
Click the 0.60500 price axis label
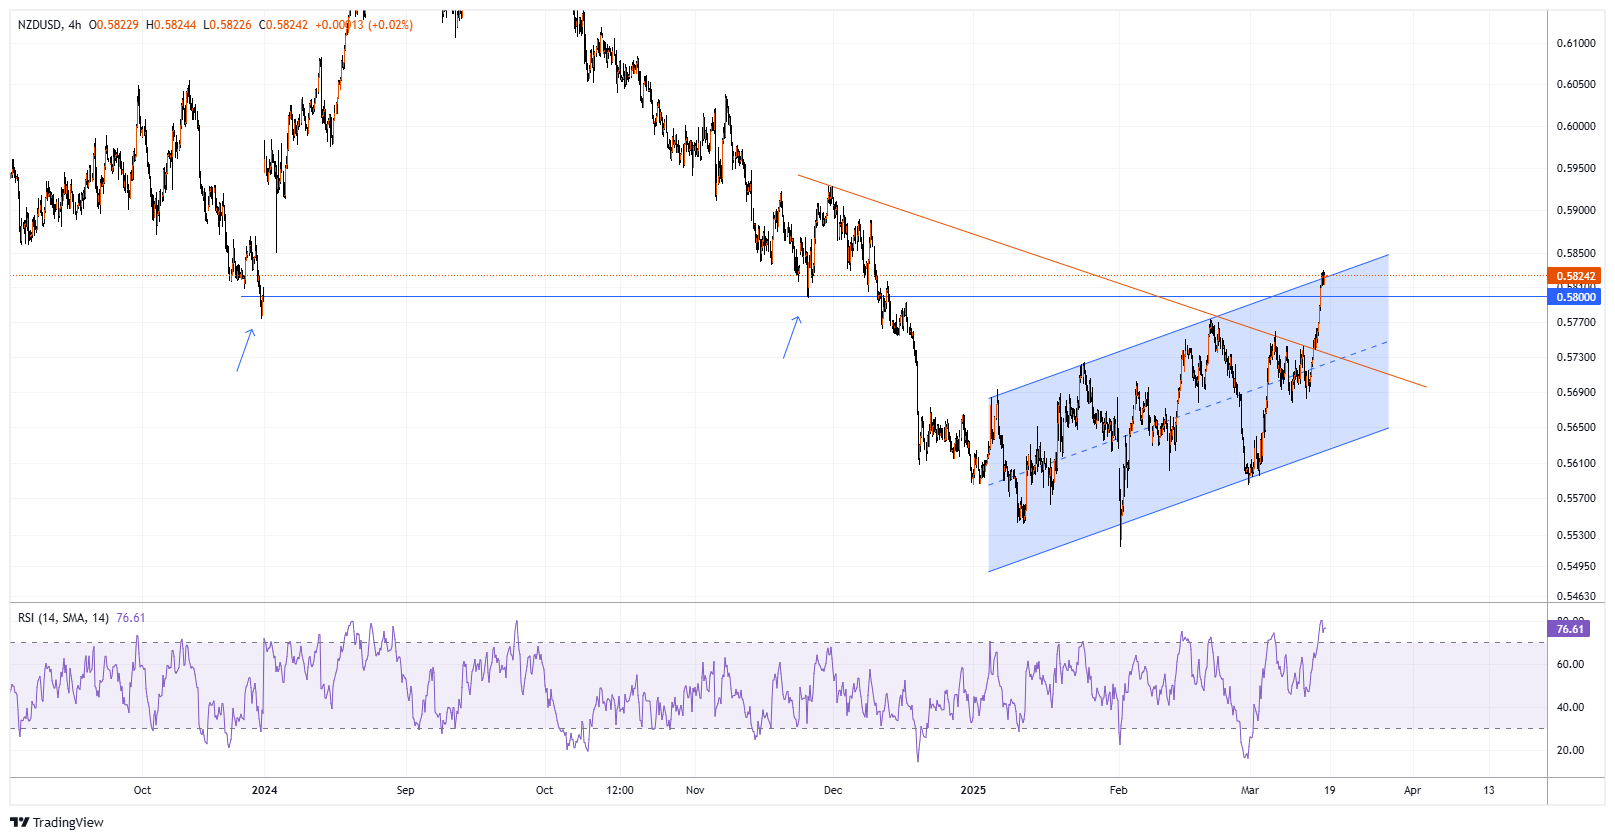[1576, 84]
